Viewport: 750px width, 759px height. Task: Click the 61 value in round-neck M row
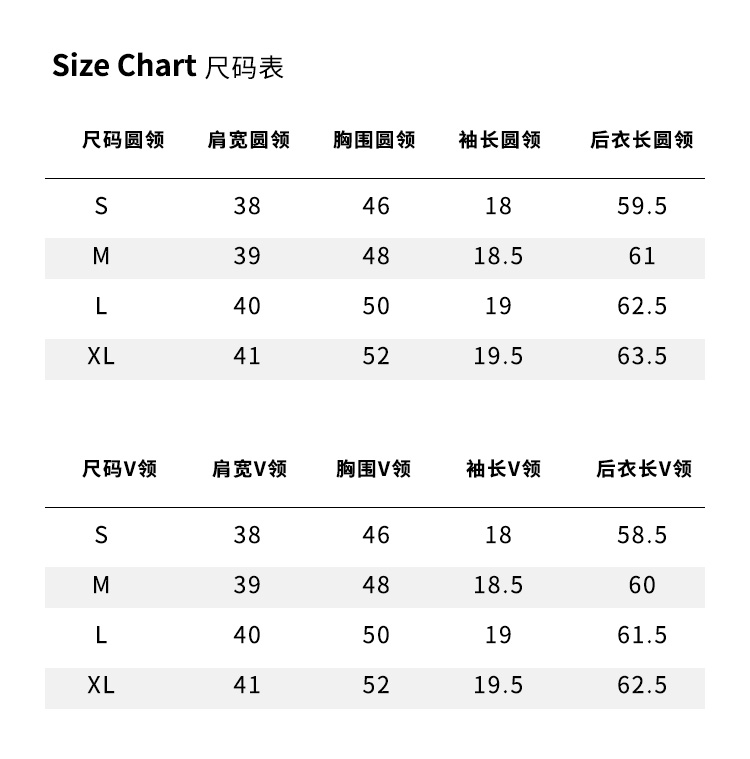tap(642, 256)
